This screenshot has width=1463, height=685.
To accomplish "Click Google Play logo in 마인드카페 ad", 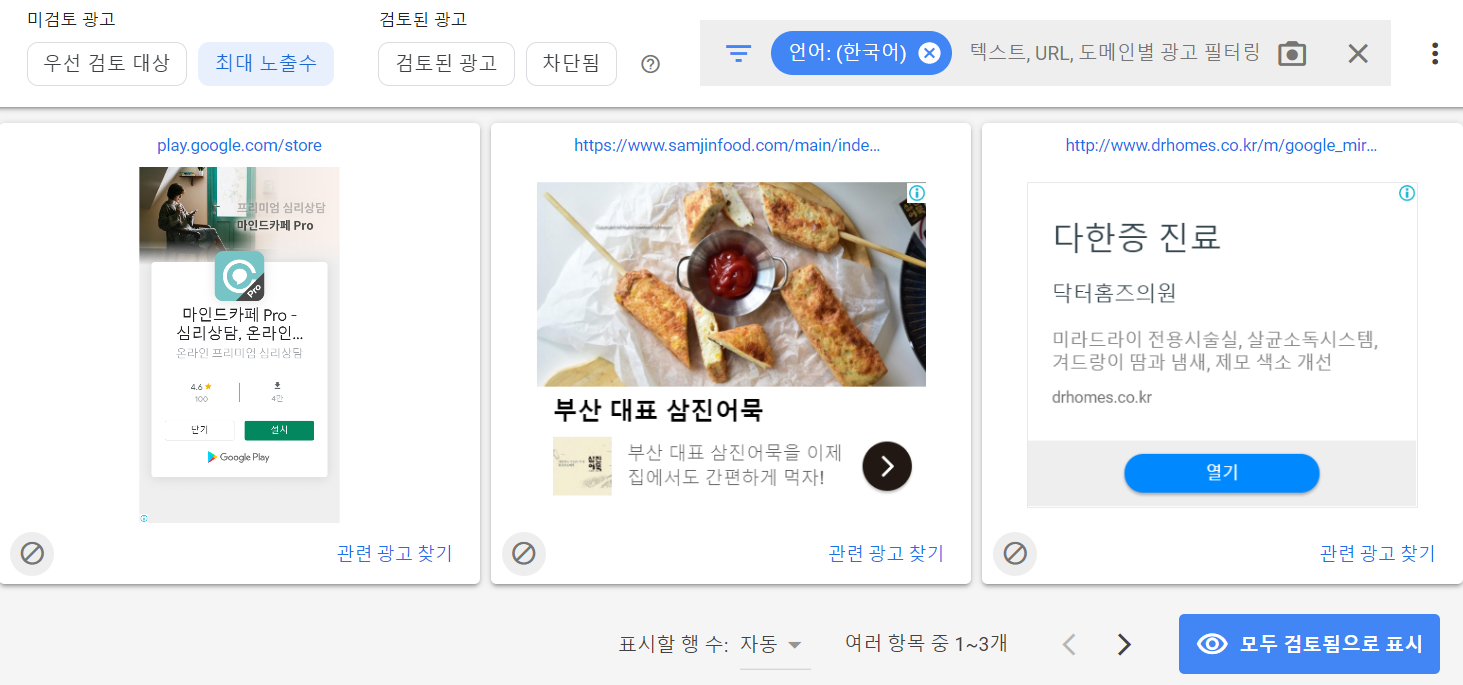I will 239,457.
